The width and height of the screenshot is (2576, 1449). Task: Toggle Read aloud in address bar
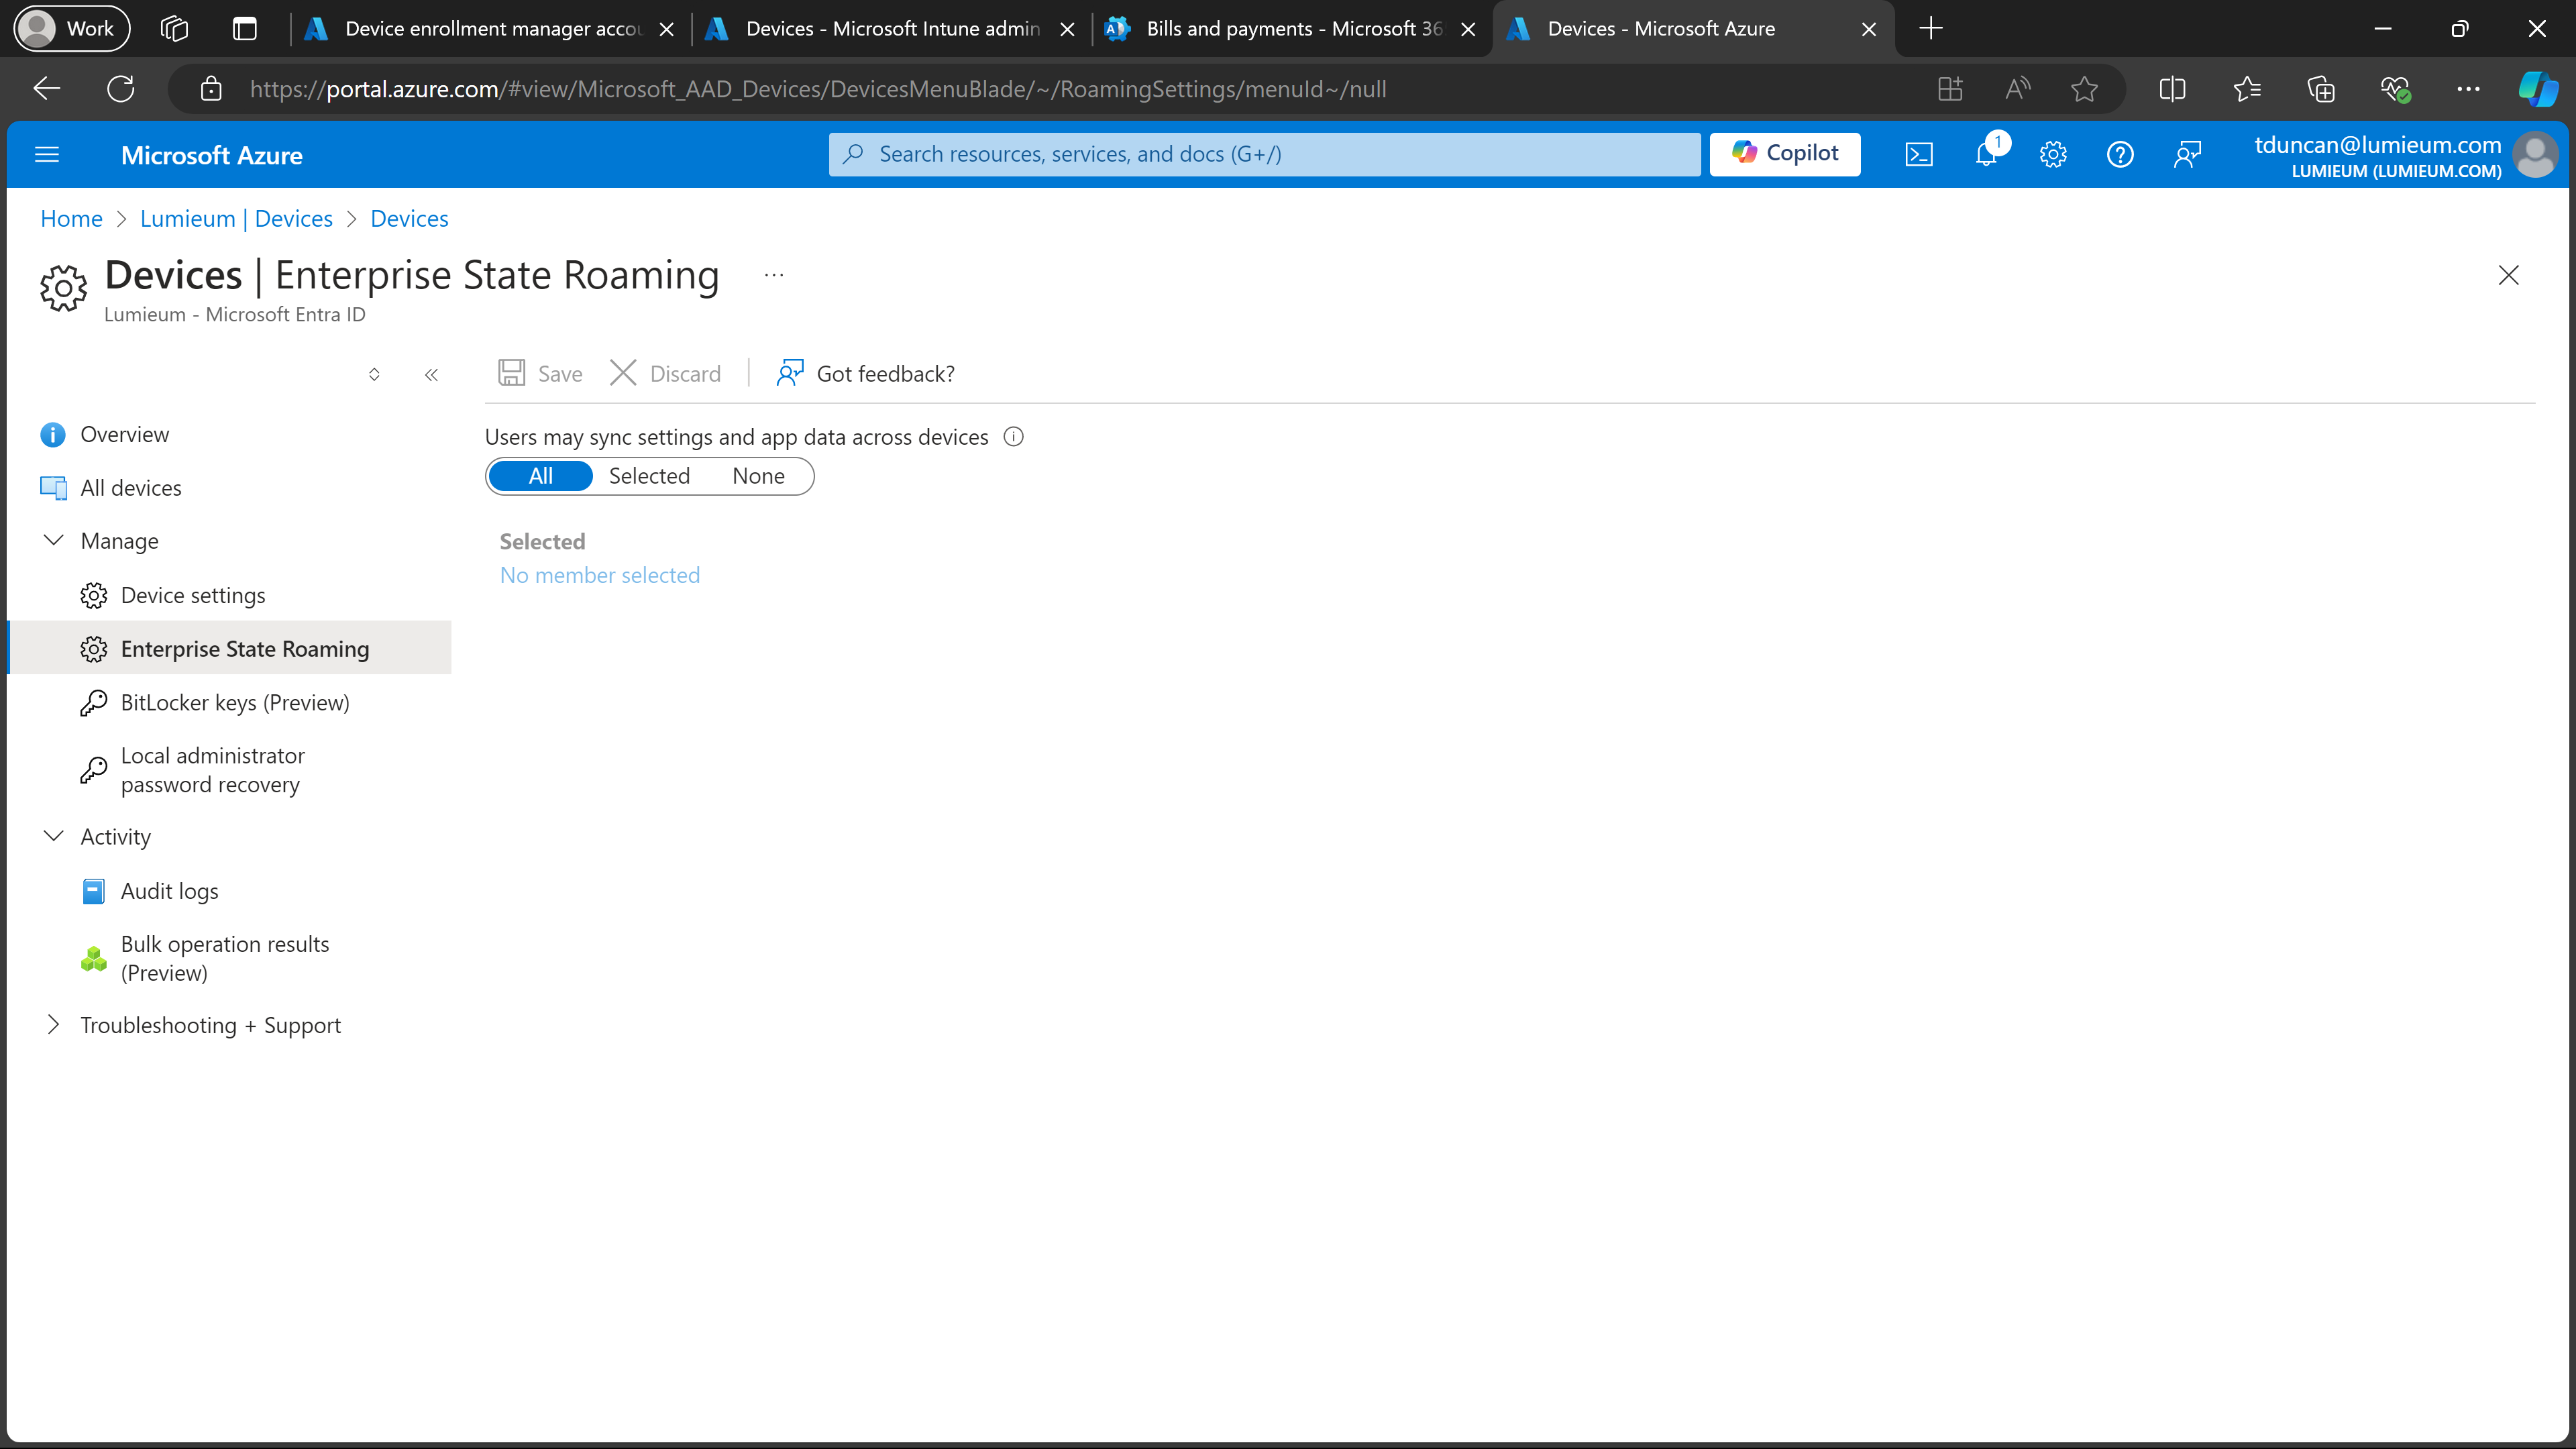tap(2017, 89)
